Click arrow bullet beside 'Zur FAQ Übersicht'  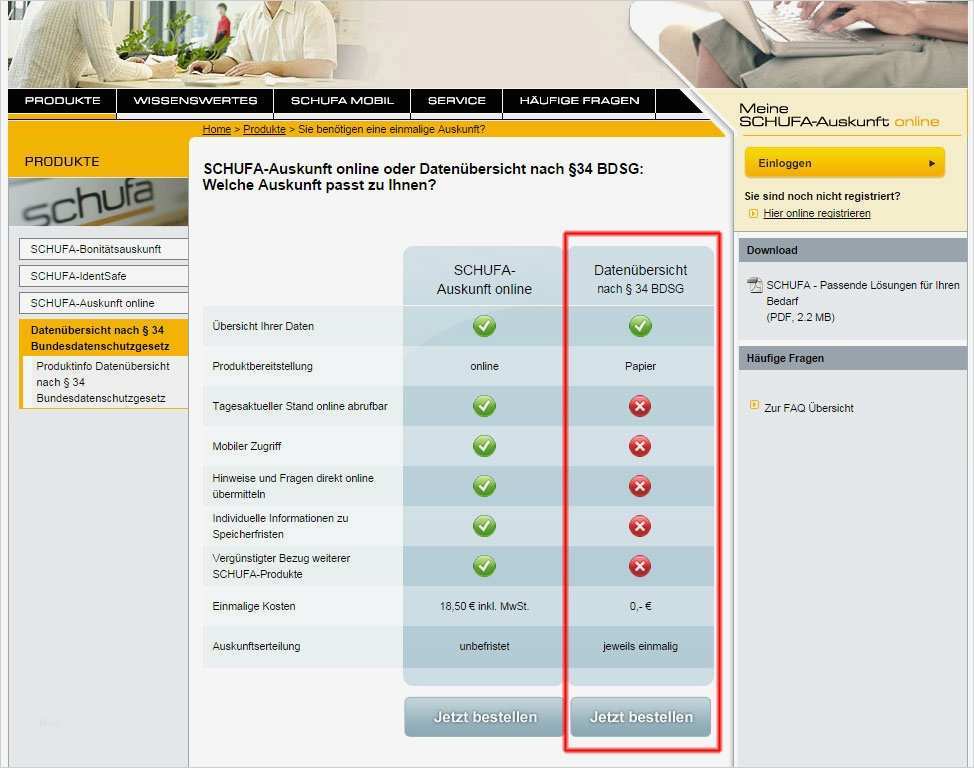pos(754,405)
